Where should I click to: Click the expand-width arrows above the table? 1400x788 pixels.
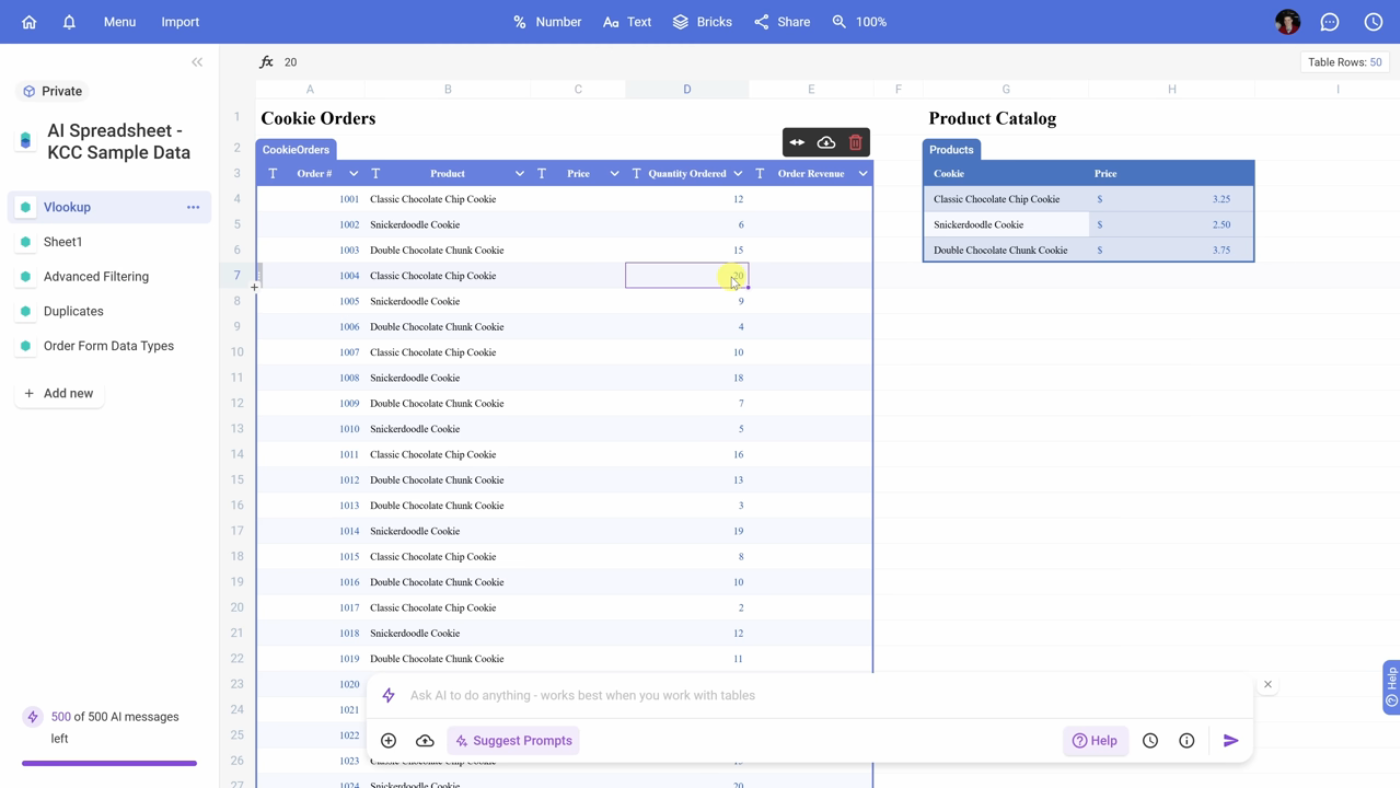[x=797, y=143]
